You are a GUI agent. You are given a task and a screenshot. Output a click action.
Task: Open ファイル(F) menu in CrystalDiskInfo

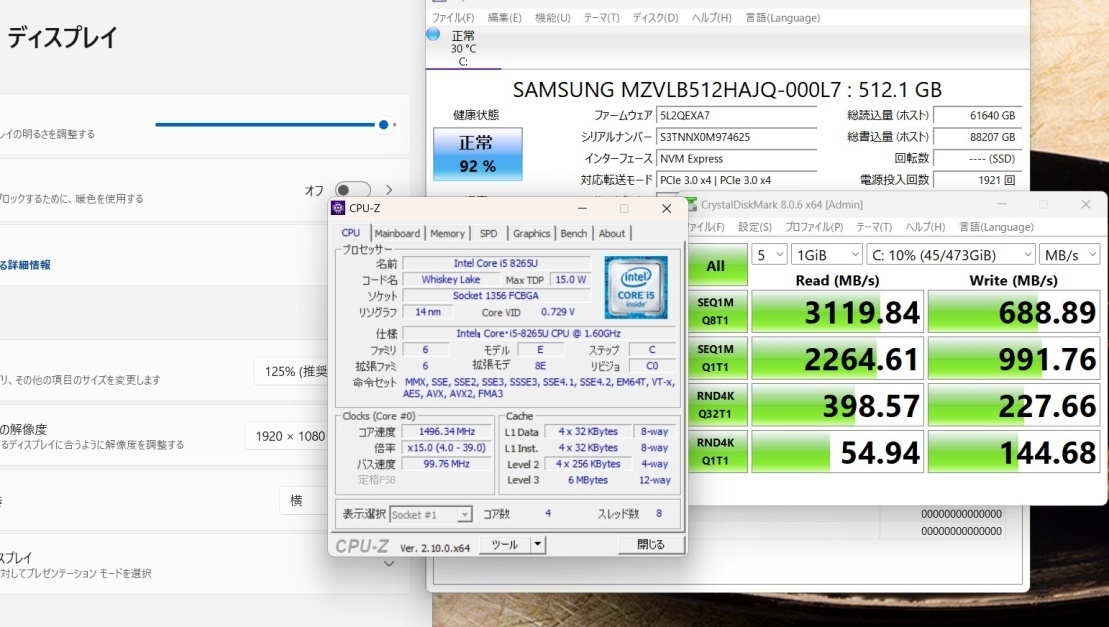coord(453,18)
